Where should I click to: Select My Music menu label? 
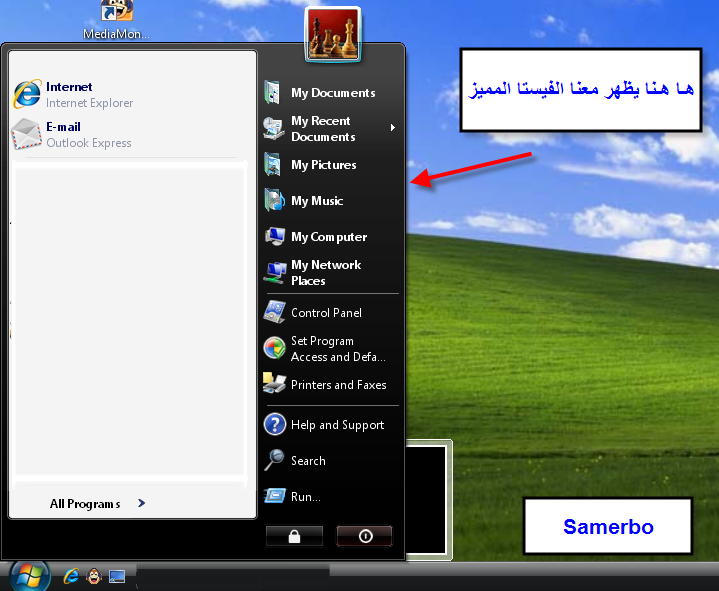point(317,201)
